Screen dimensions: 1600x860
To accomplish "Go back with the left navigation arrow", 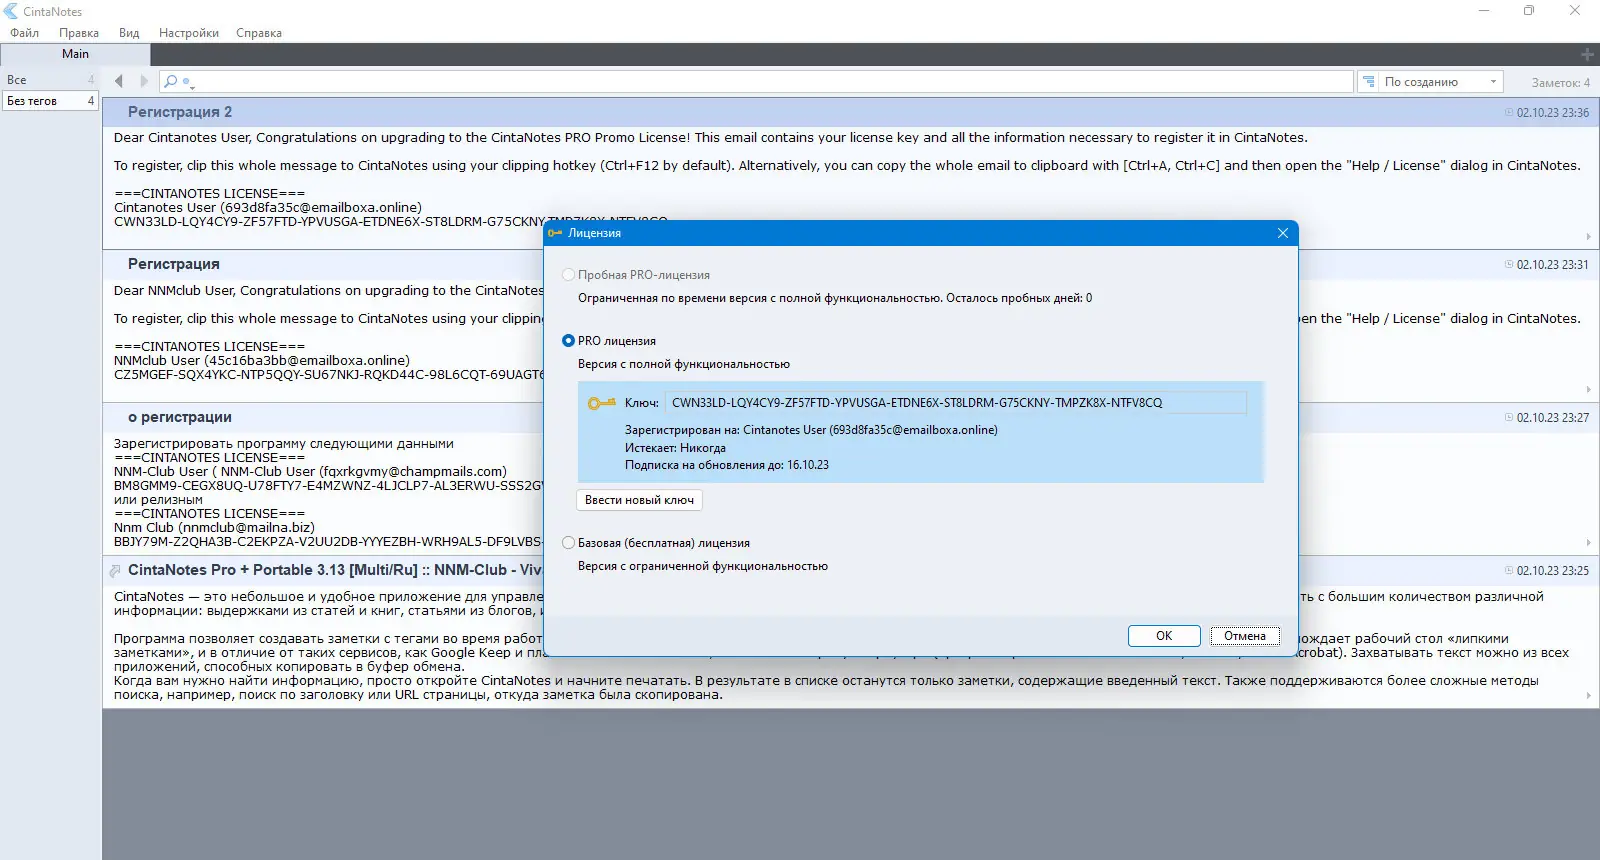I will 119,81.
